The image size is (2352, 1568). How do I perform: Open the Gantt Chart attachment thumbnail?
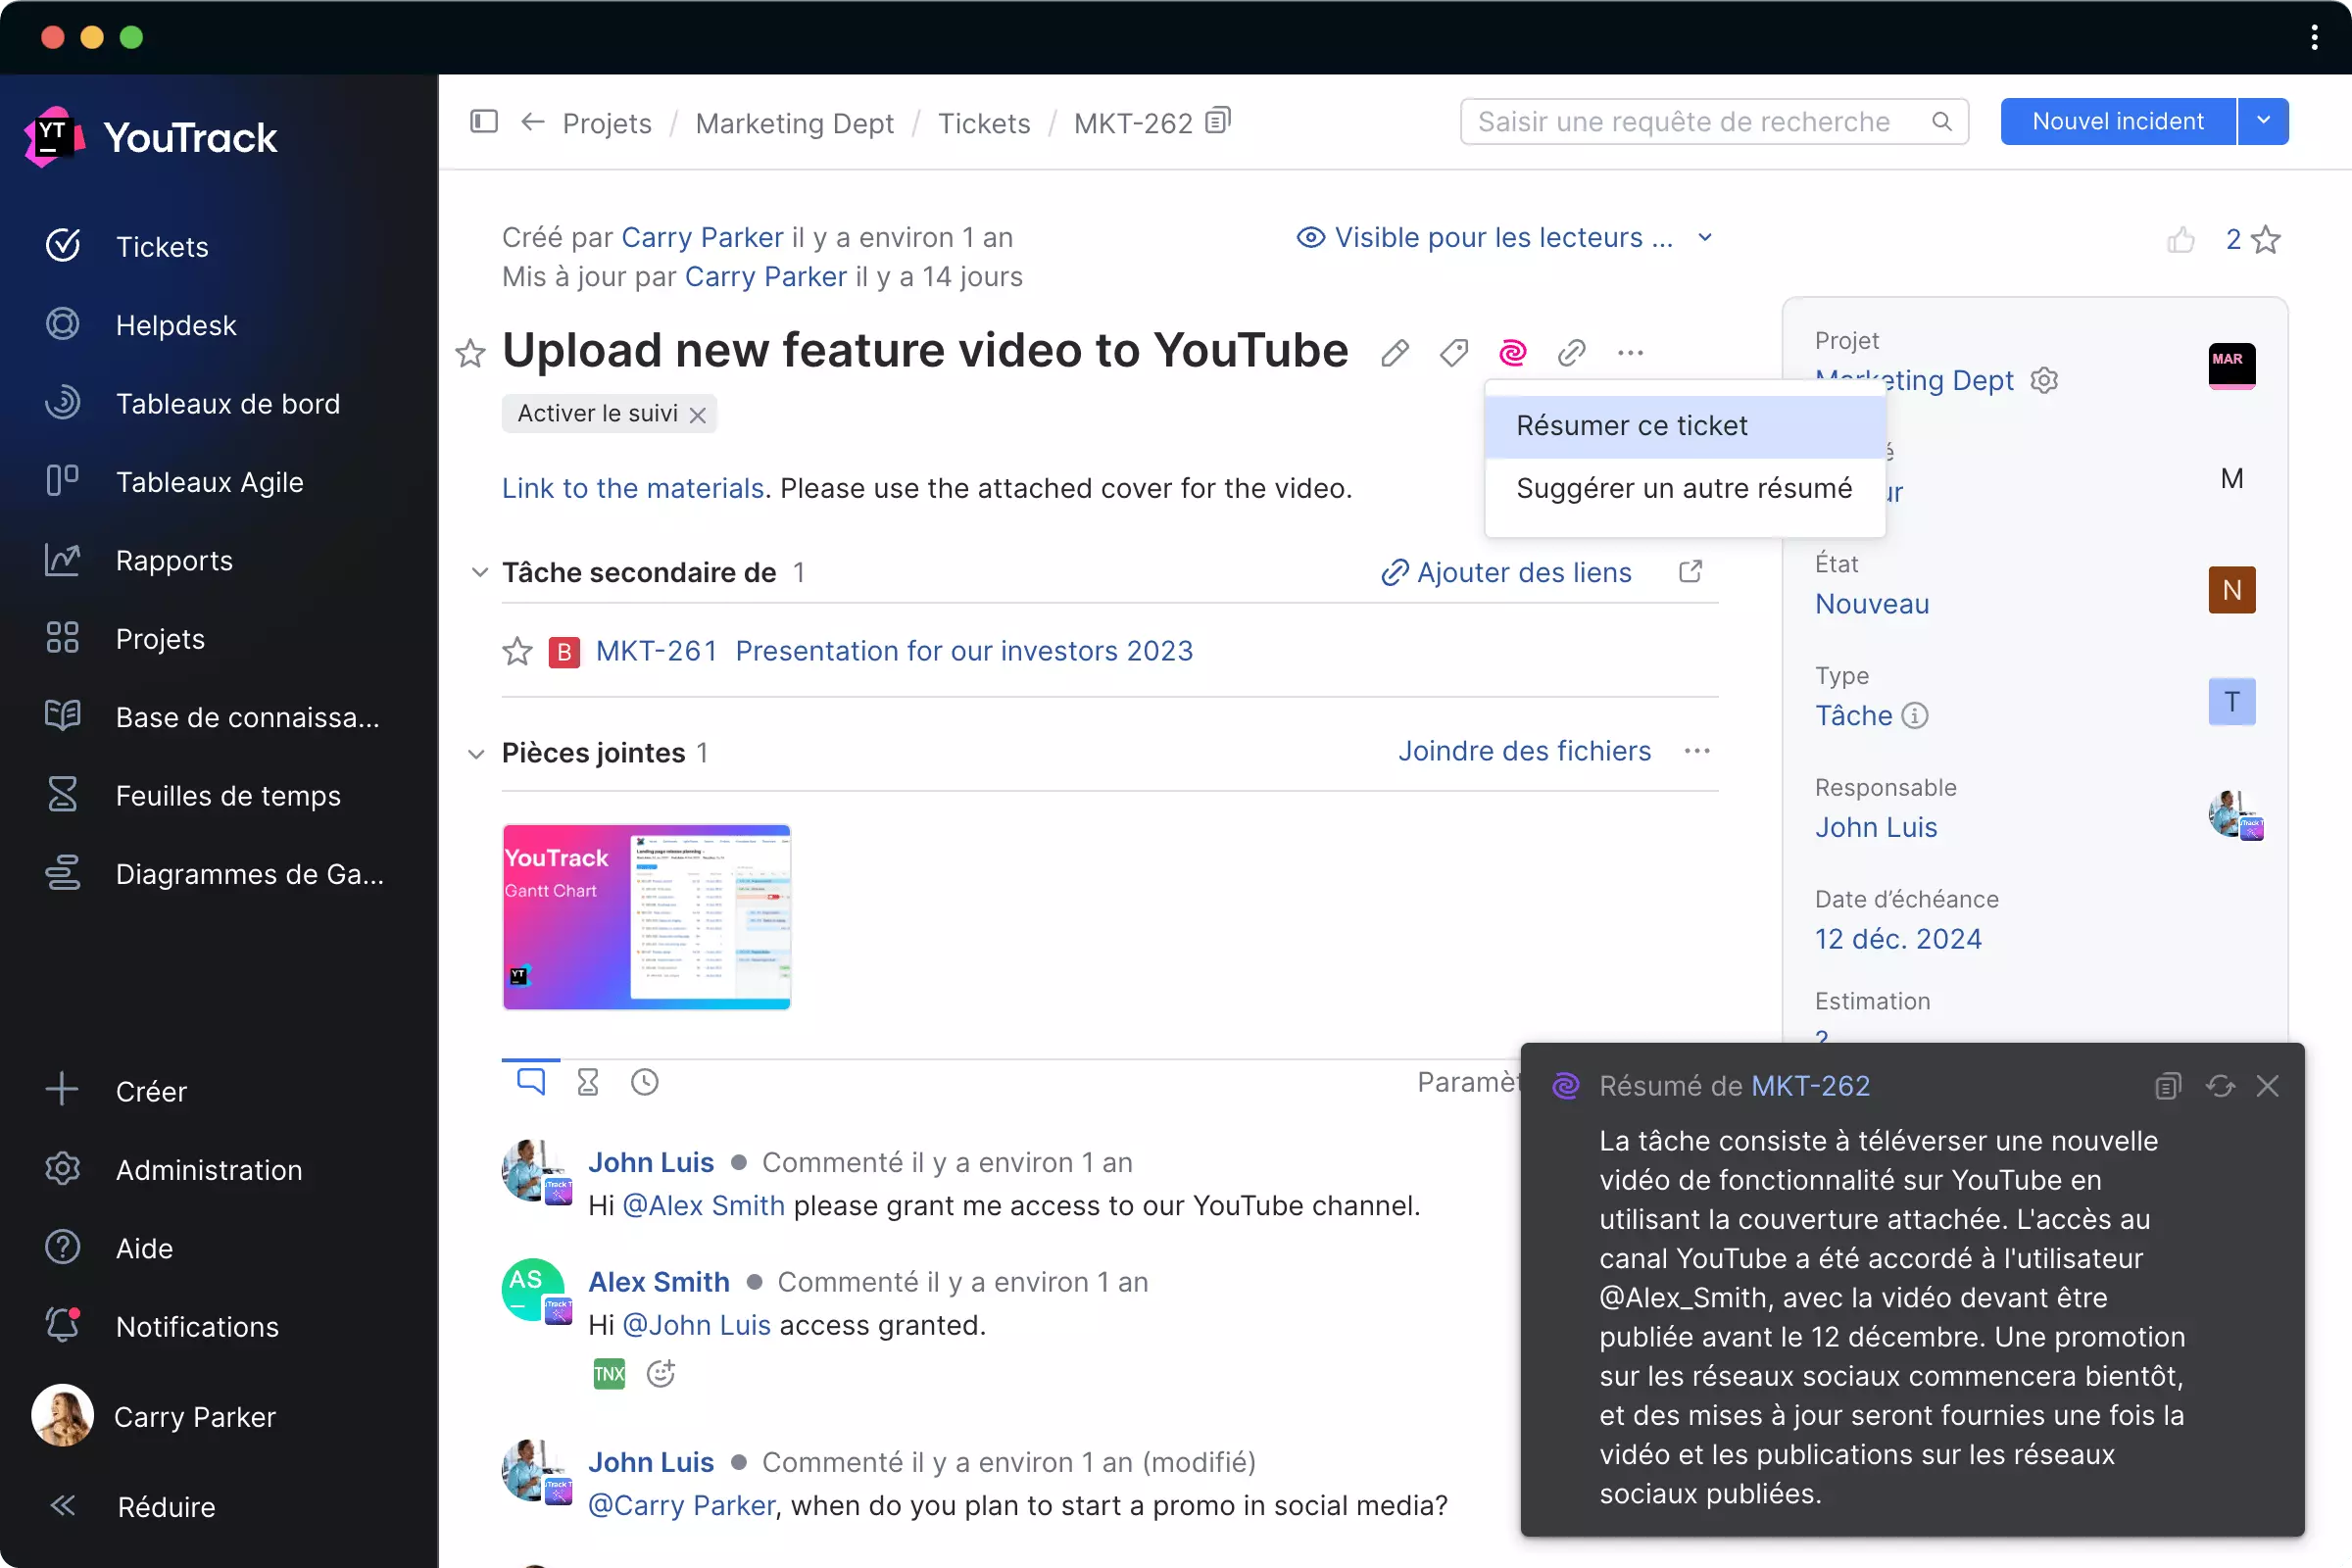[x=646, y=917]
